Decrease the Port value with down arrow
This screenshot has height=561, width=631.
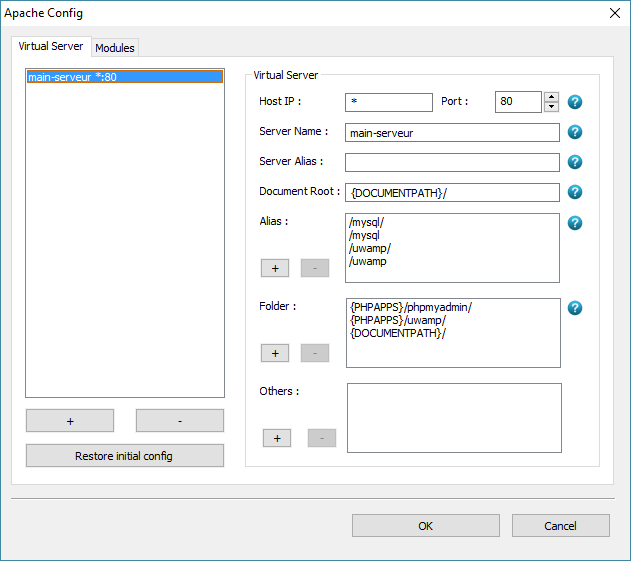551,107
